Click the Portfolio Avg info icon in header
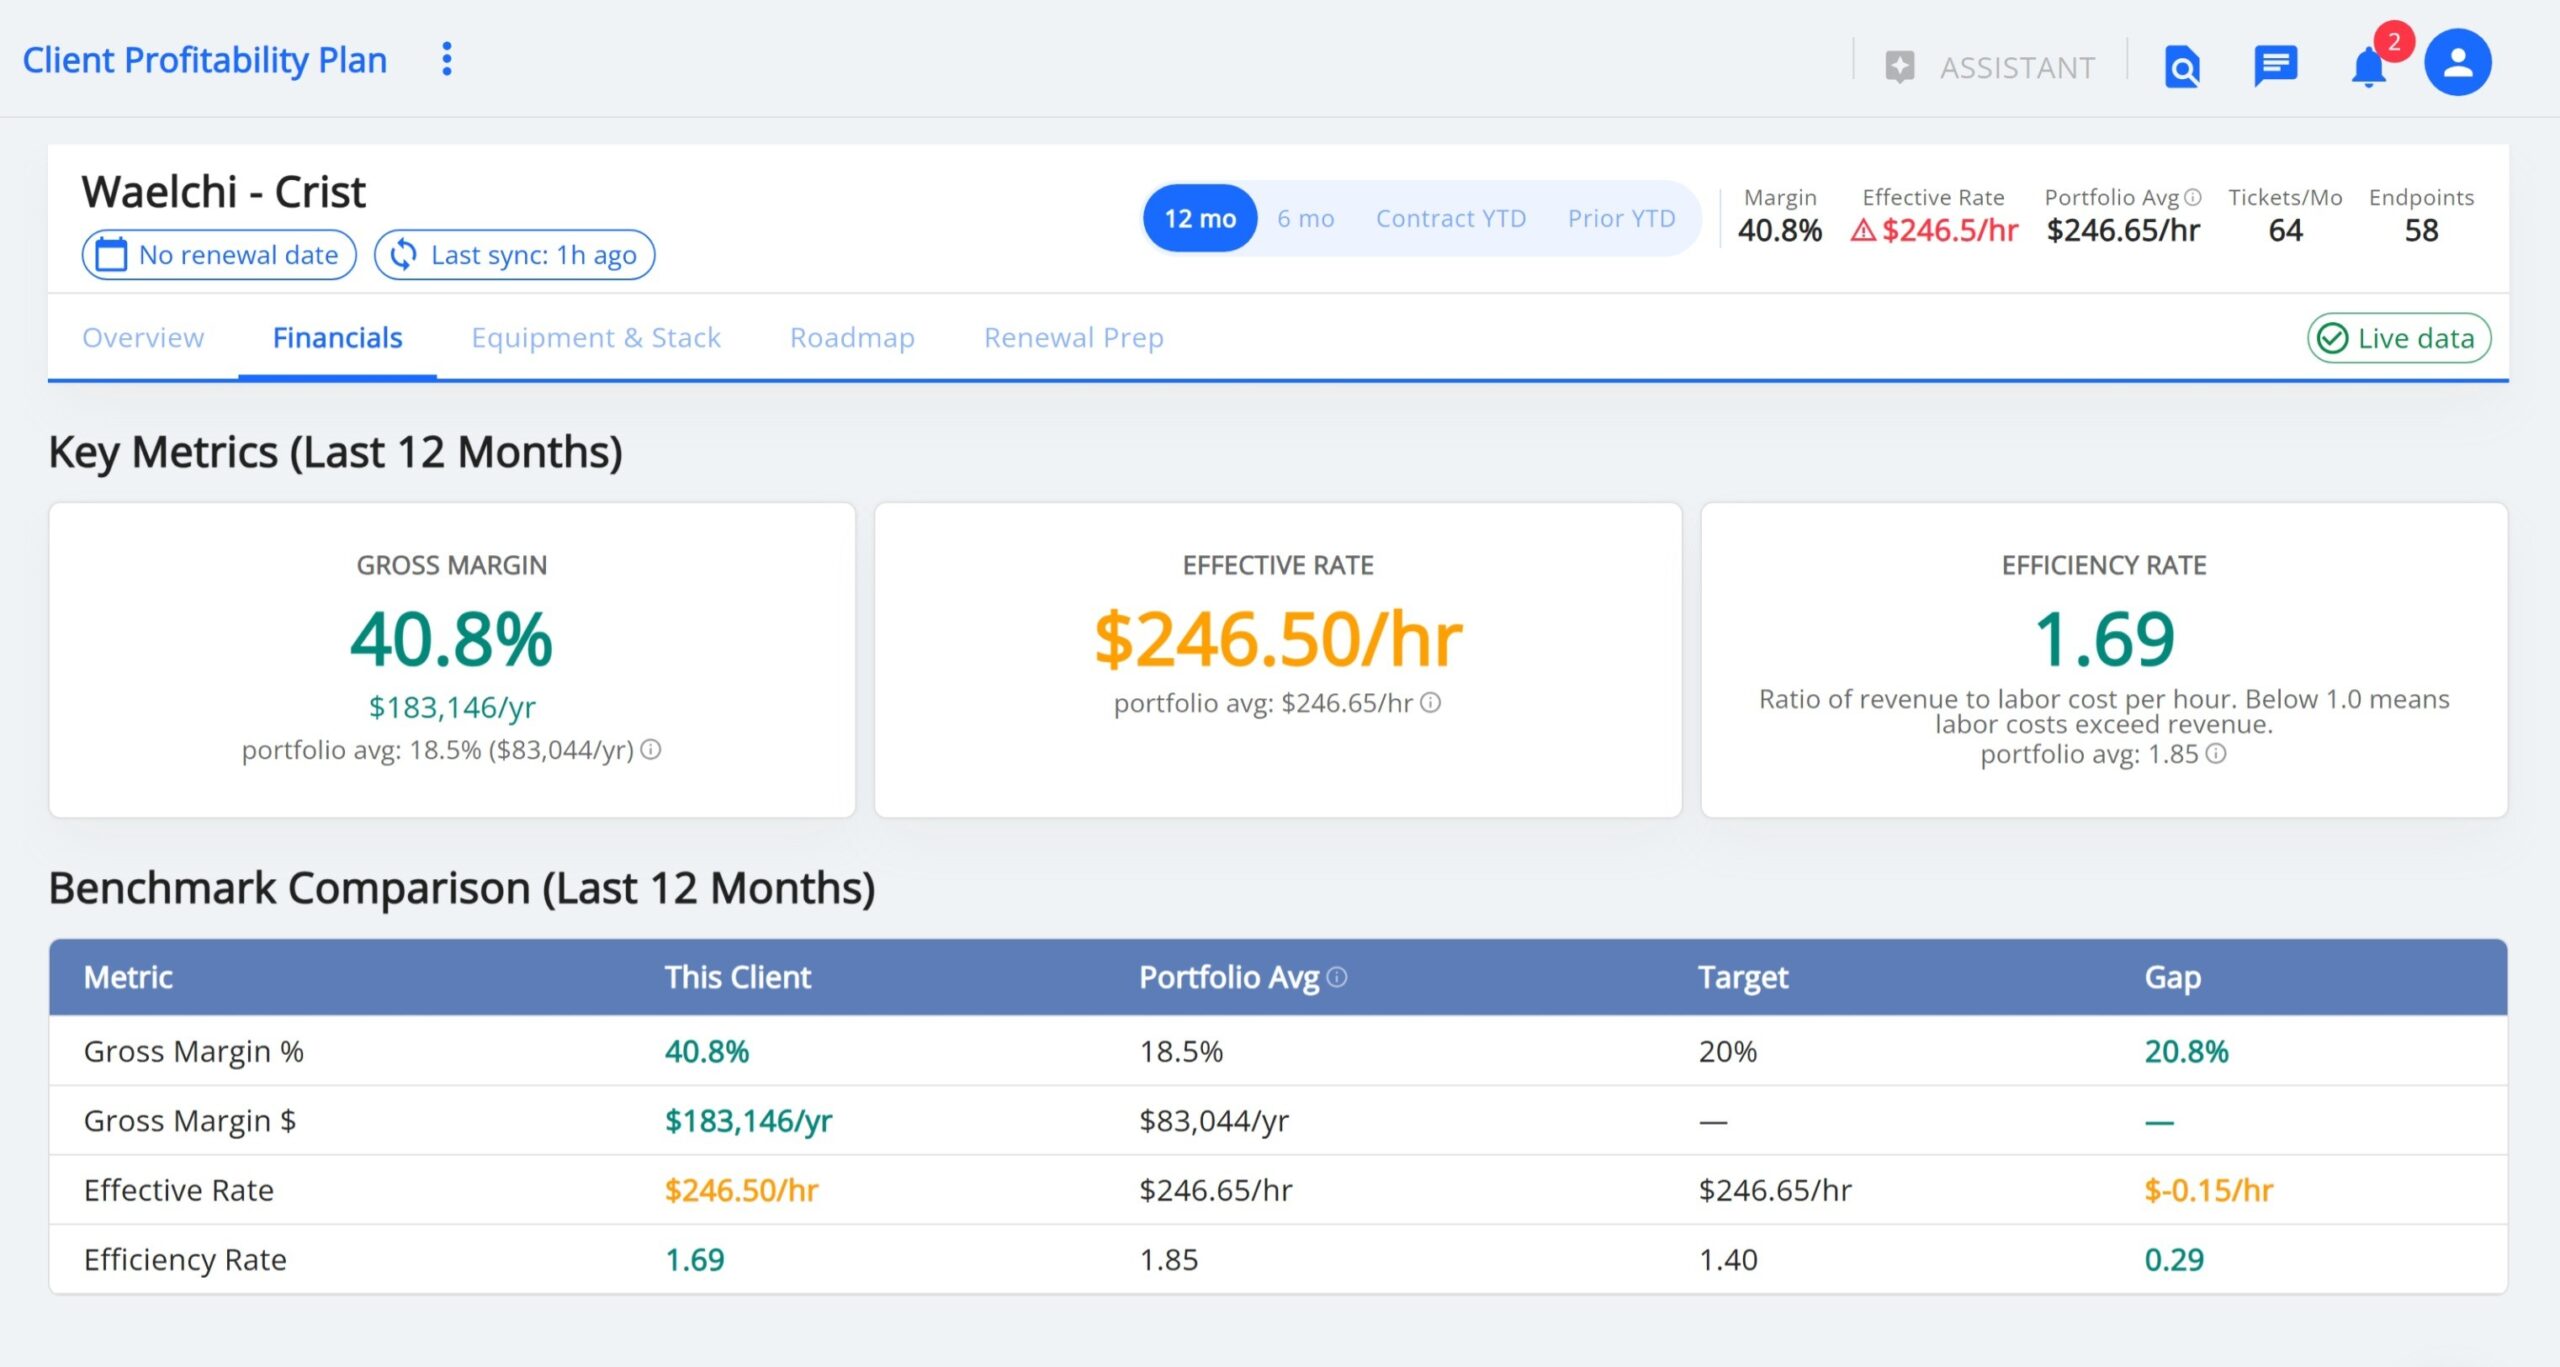The image size is (2560, 1367). 2192,197
